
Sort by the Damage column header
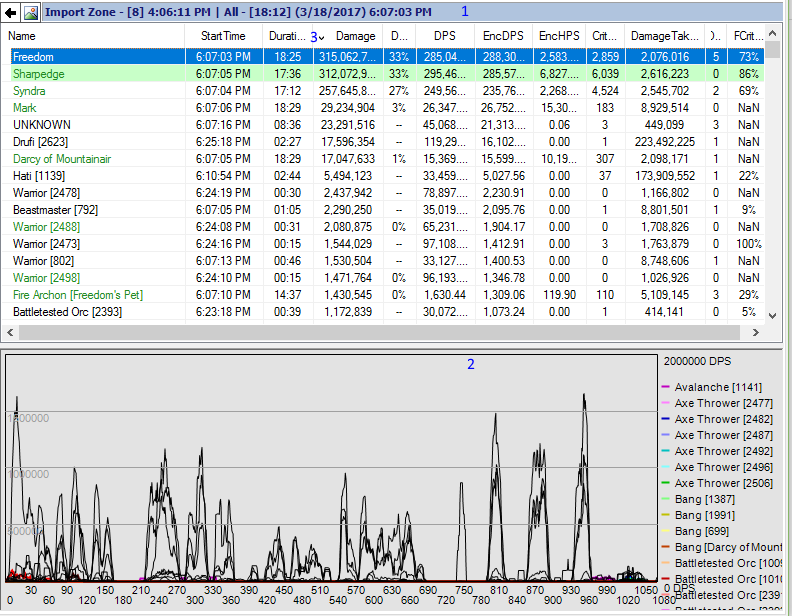(x=355, y=36)
